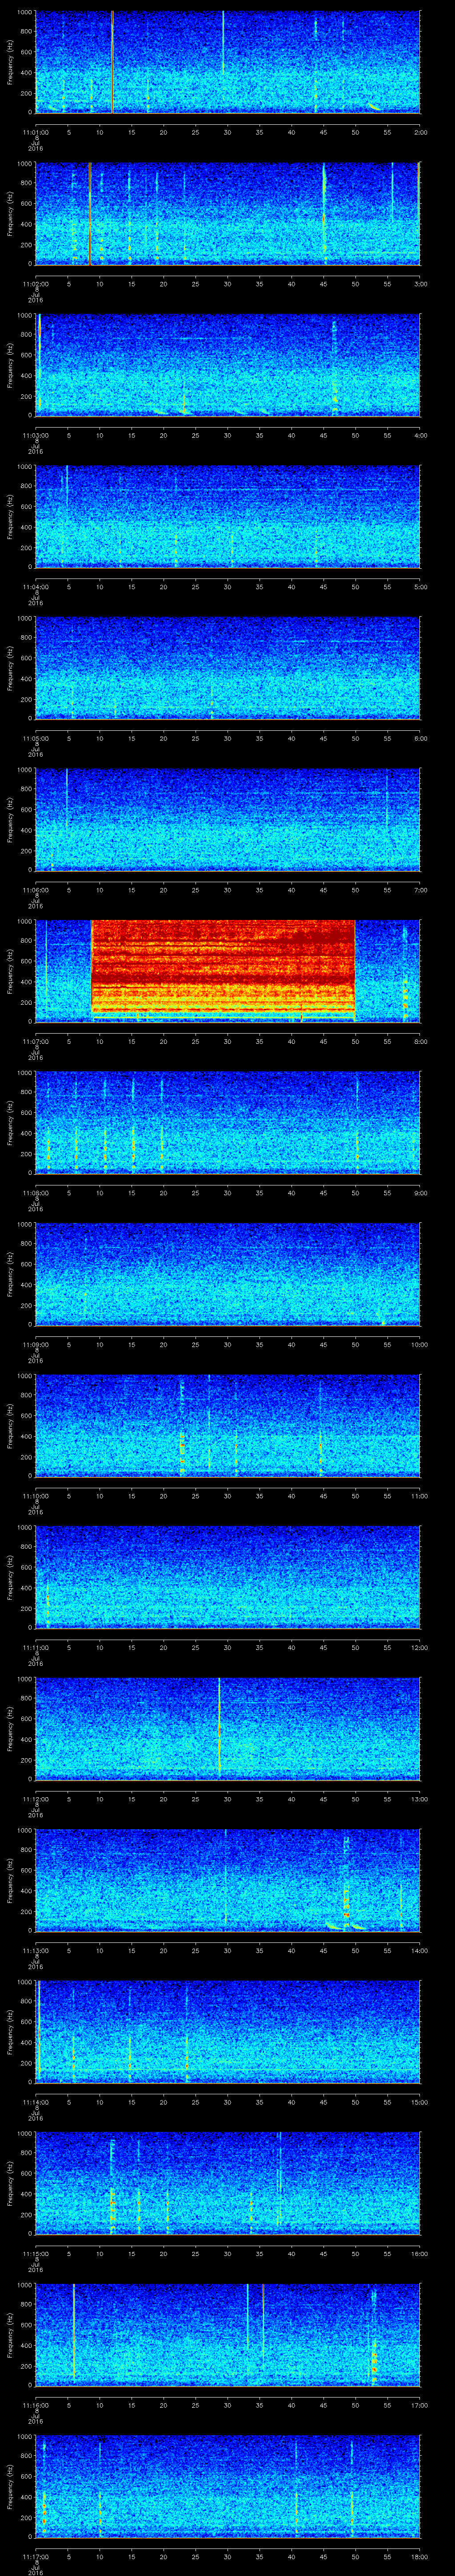Click the 11:01:00 time axis label
Viewport: 455px width, 2576px height.
(x=35, y=132)
